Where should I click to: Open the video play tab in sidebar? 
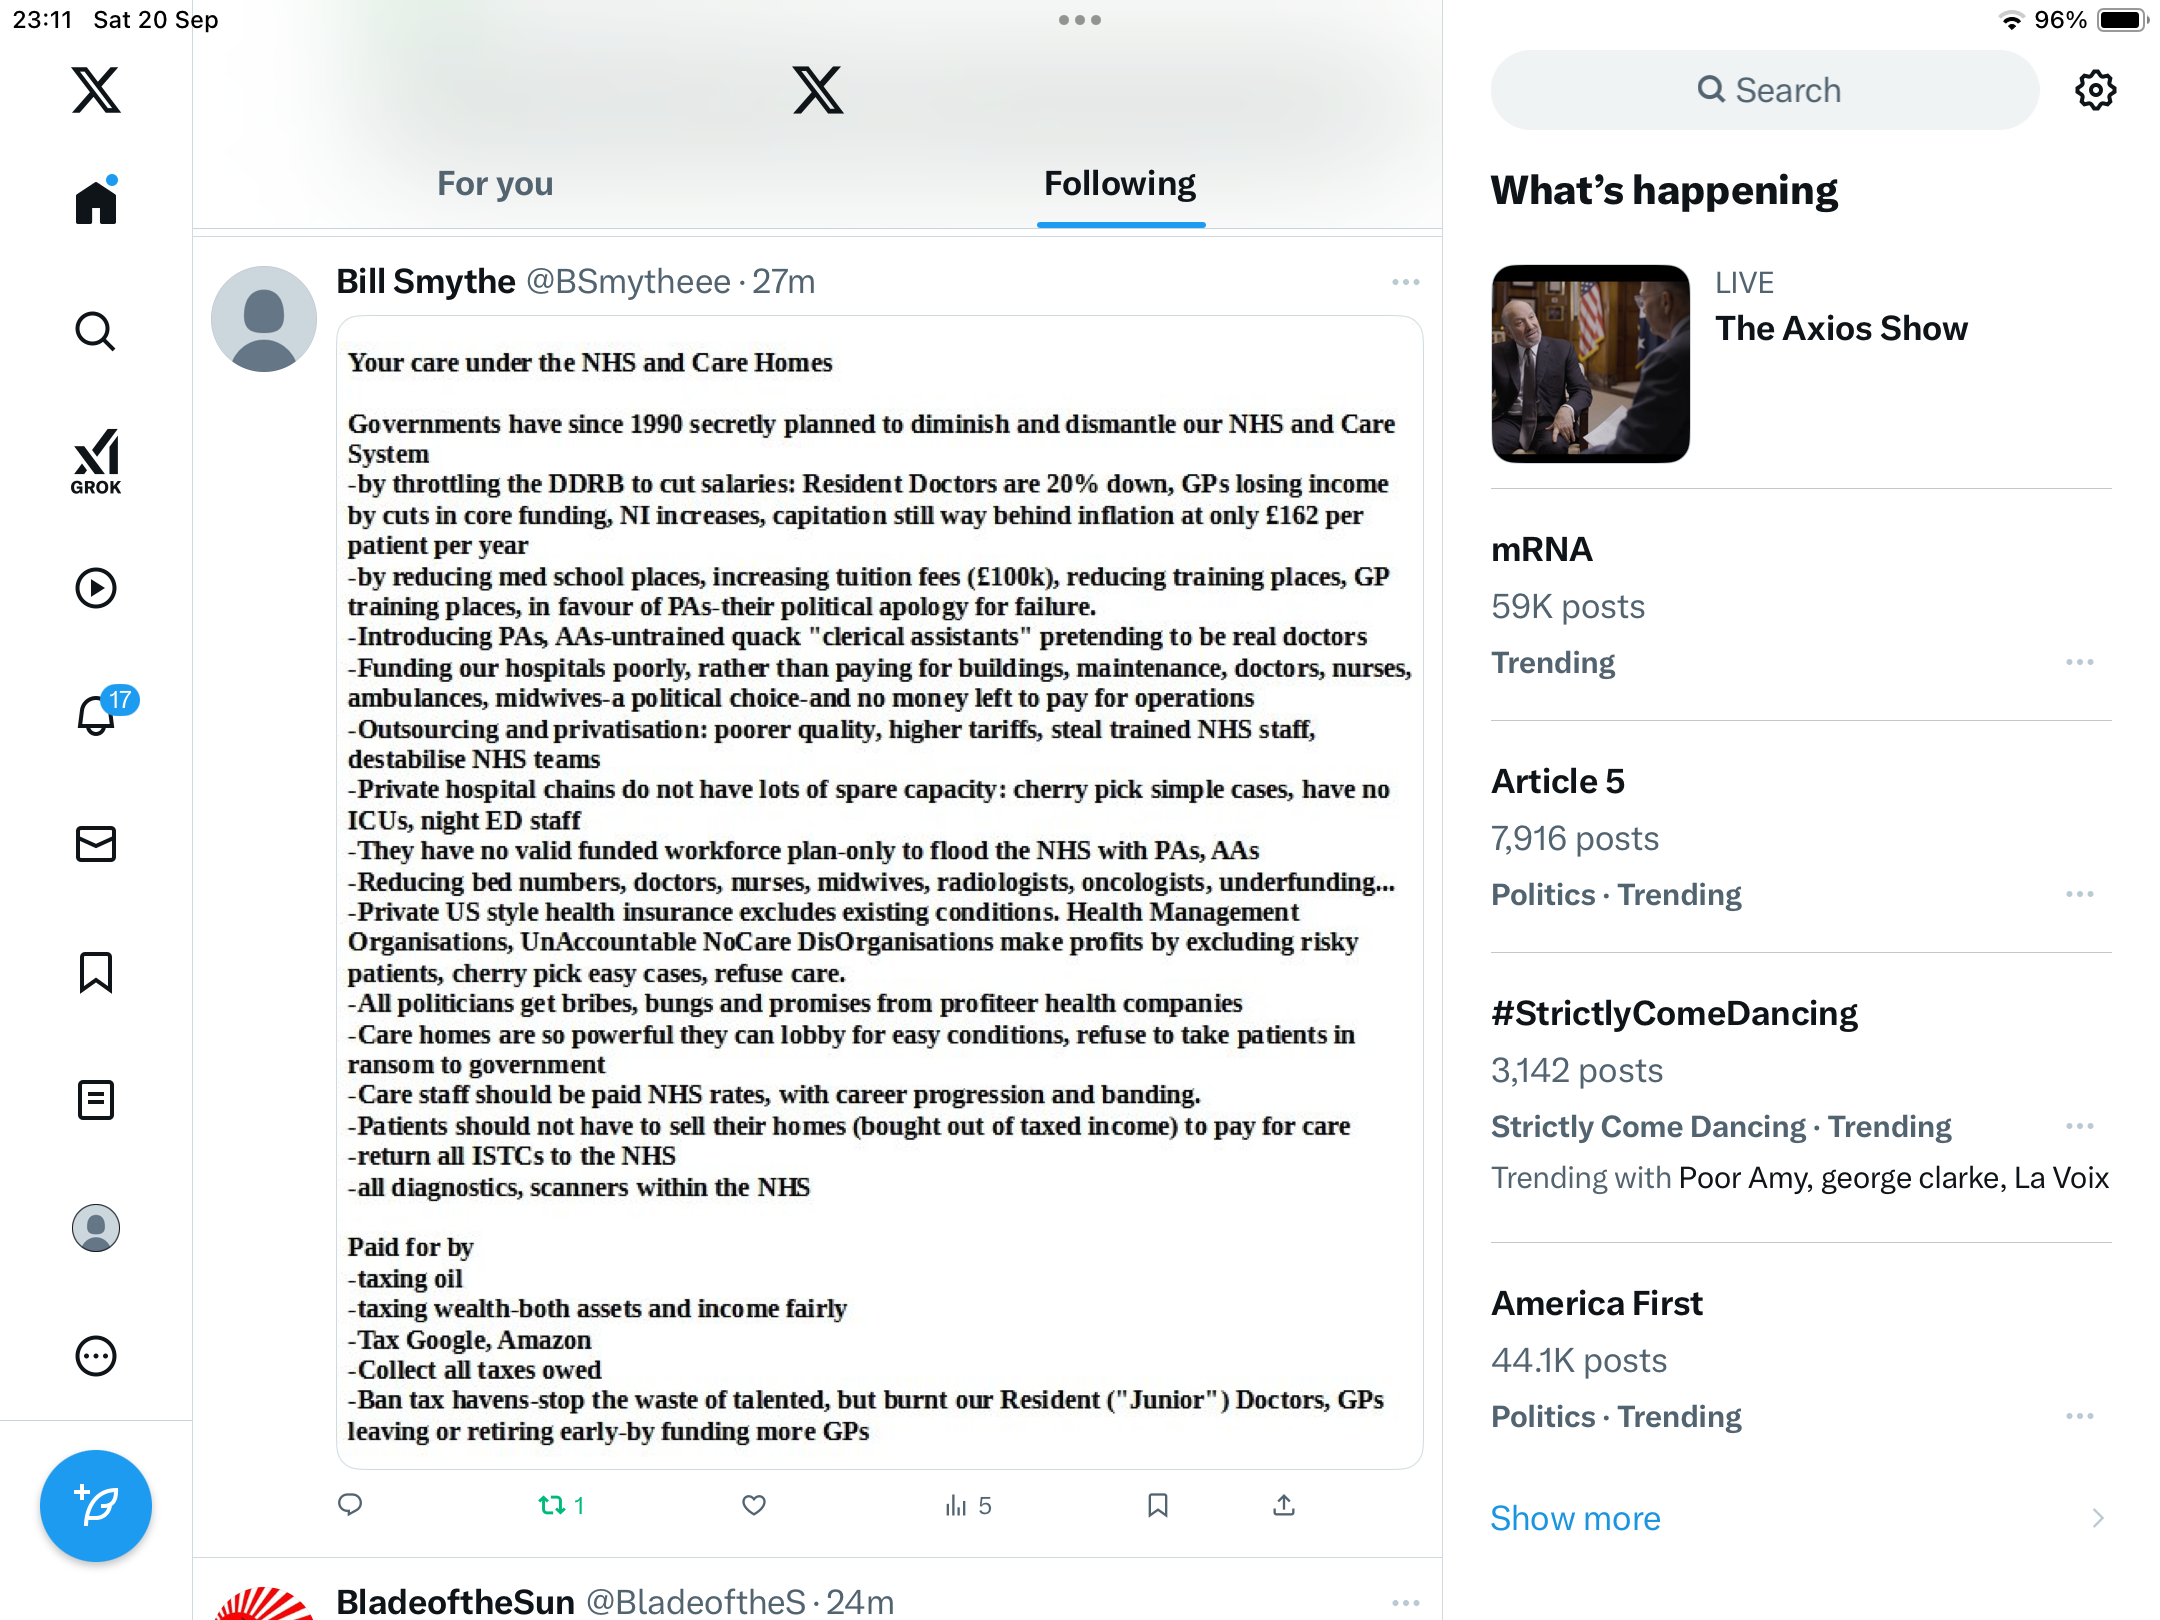click(x=96, y=588)
